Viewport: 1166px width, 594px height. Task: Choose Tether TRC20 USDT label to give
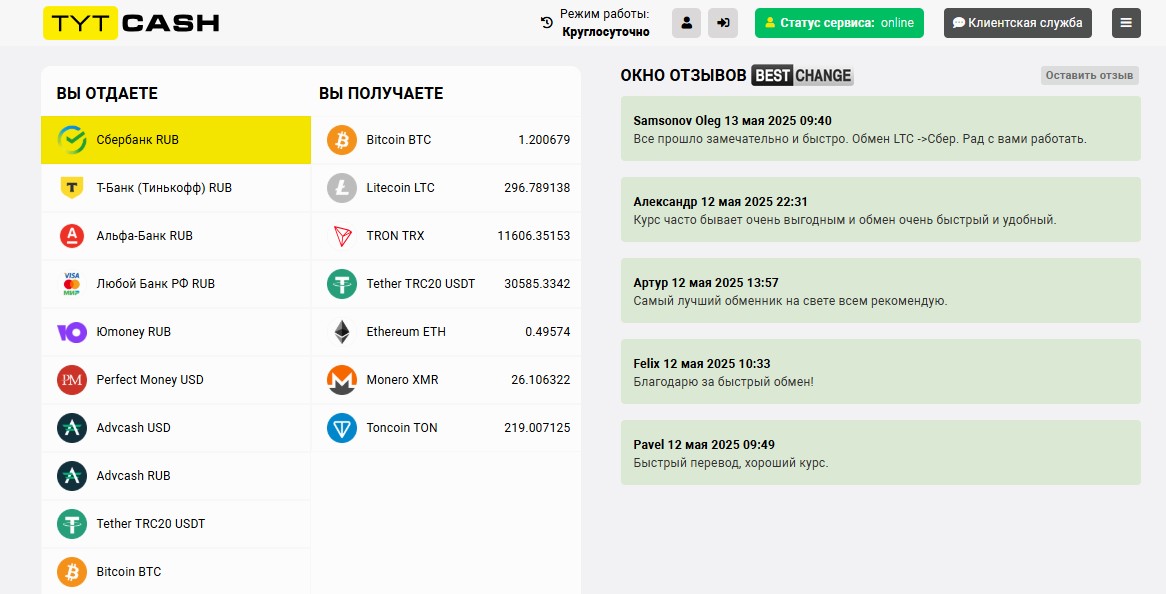pos(151,523)
